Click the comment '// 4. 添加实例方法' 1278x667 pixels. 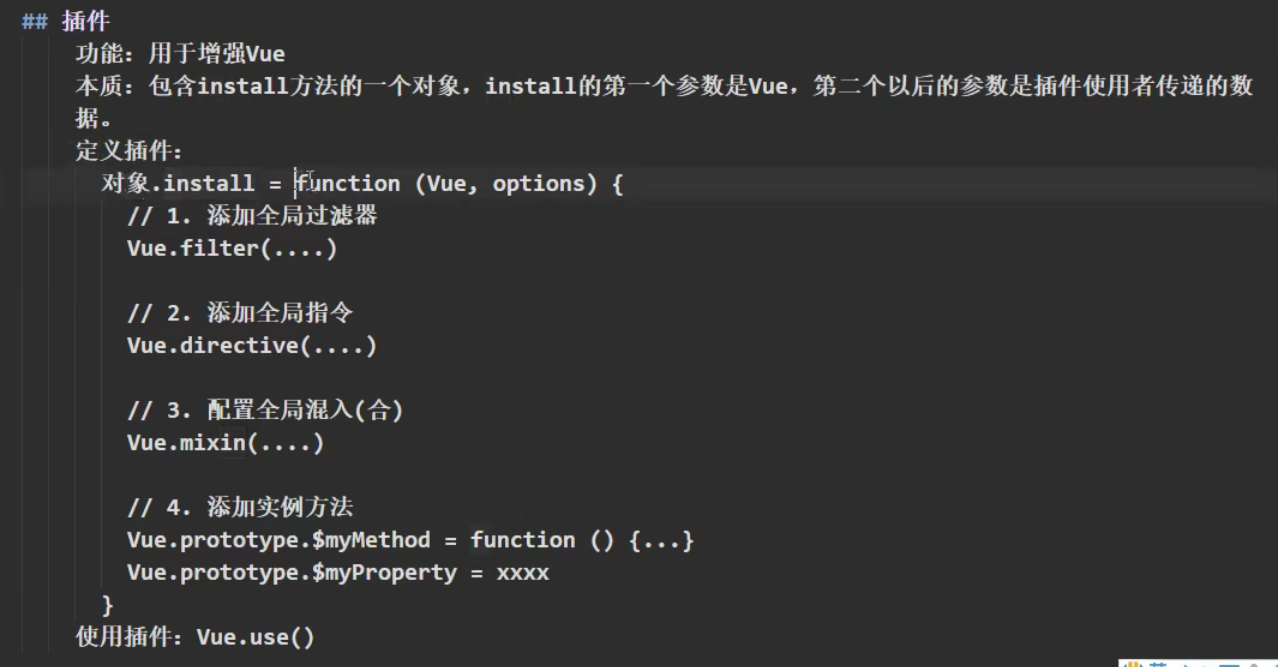point(240,507)
